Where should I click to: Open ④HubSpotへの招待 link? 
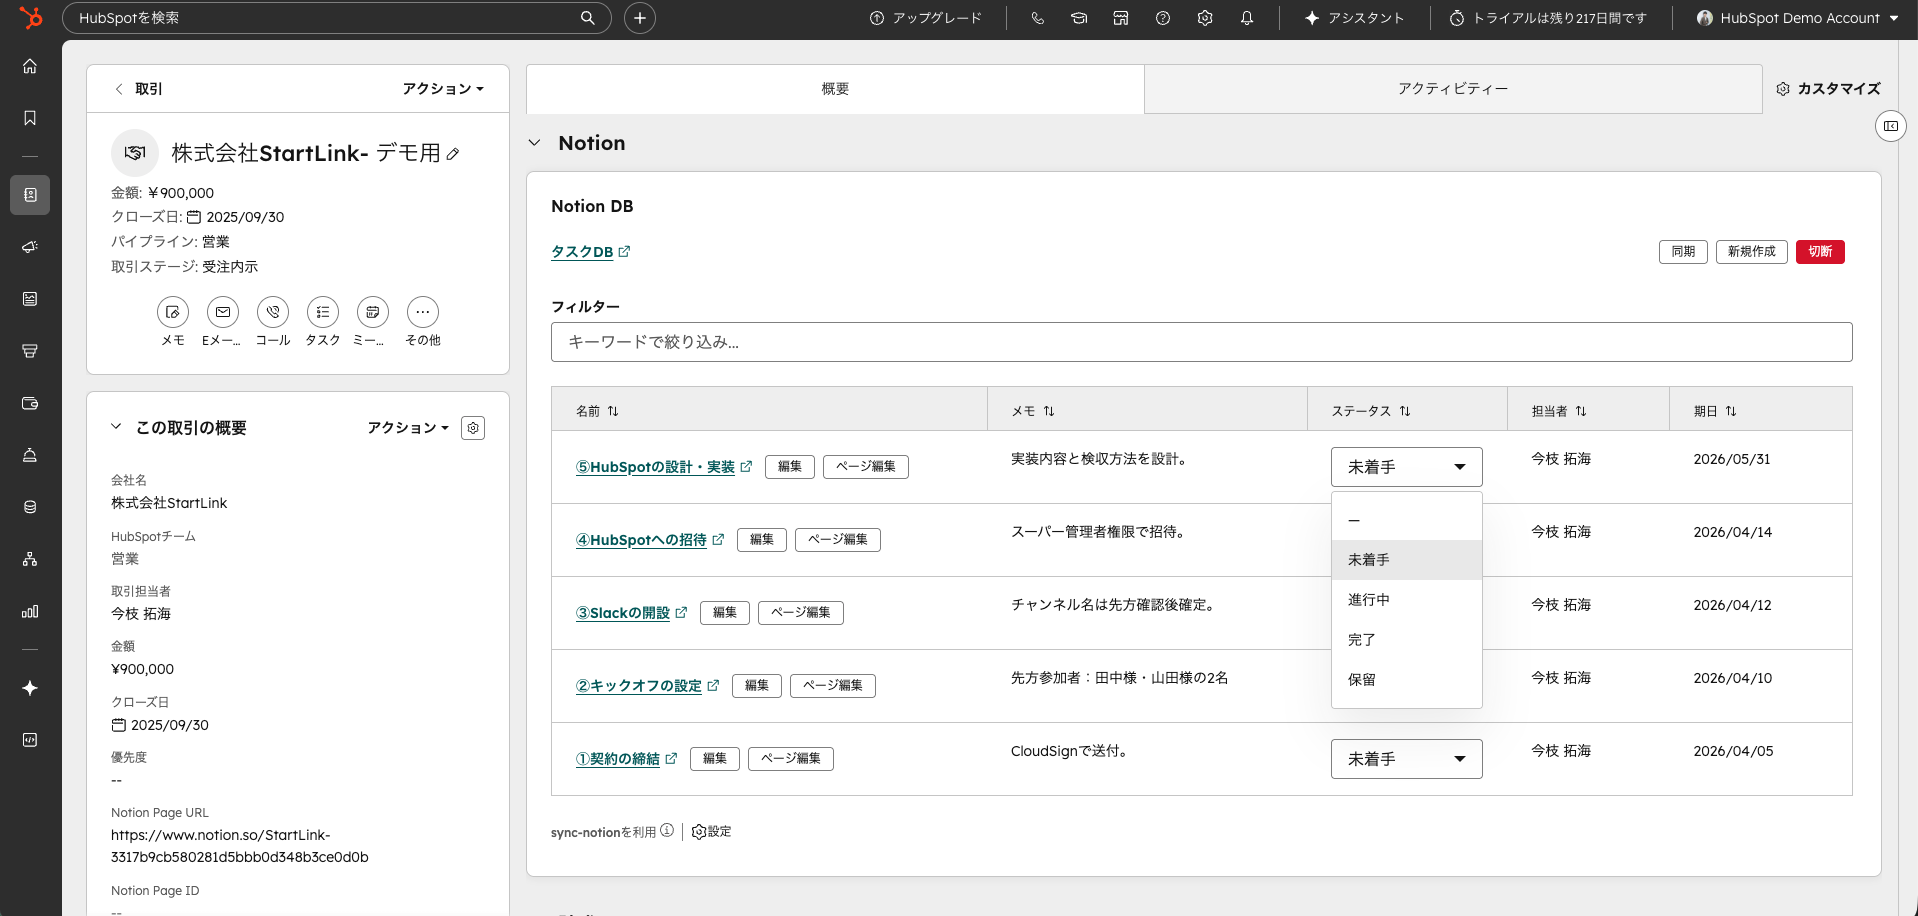click(649, 540)
